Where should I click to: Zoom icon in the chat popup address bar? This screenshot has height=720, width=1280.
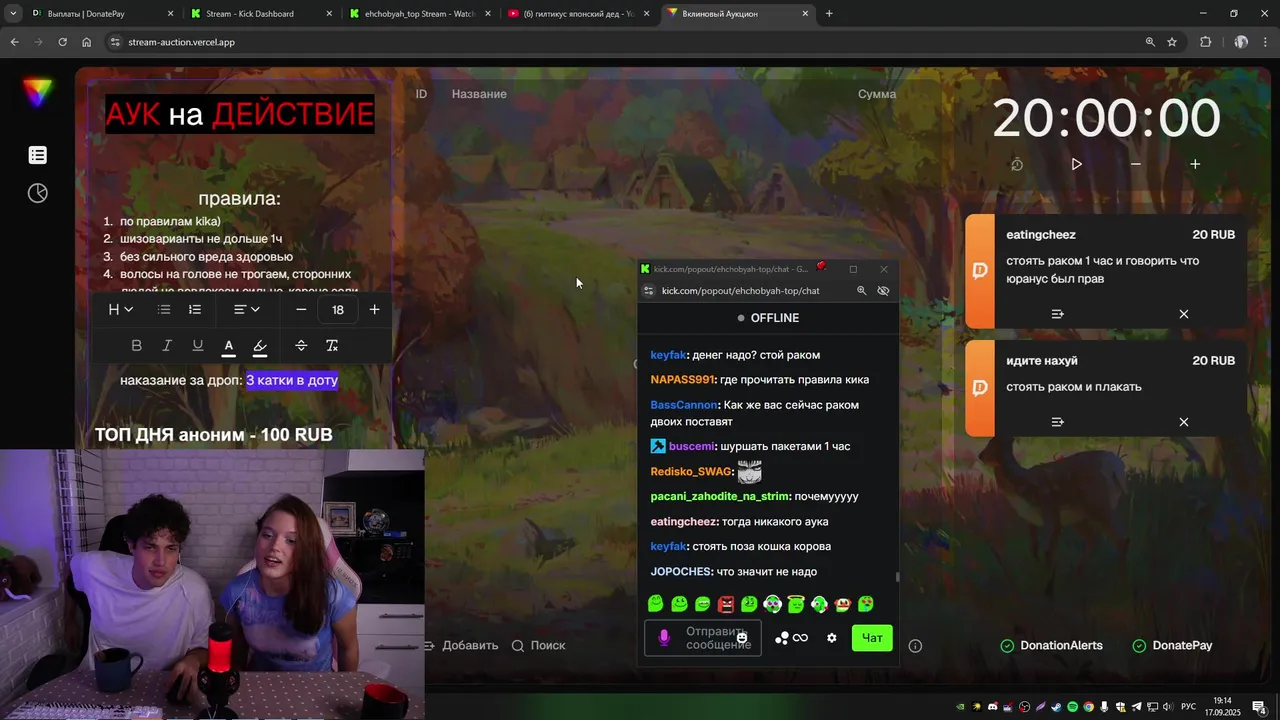[861, 291]
